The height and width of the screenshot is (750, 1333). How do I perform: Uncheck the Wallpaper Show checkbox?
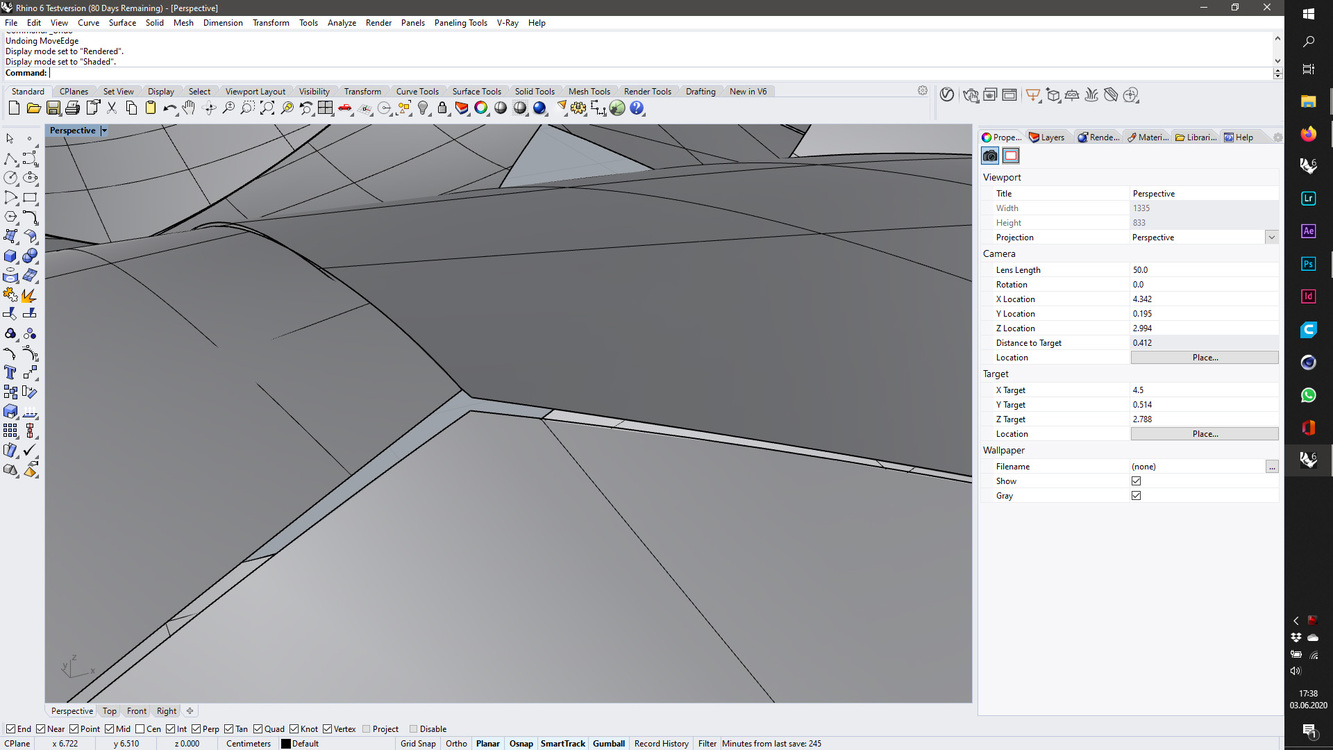(x=1136, y=481)
